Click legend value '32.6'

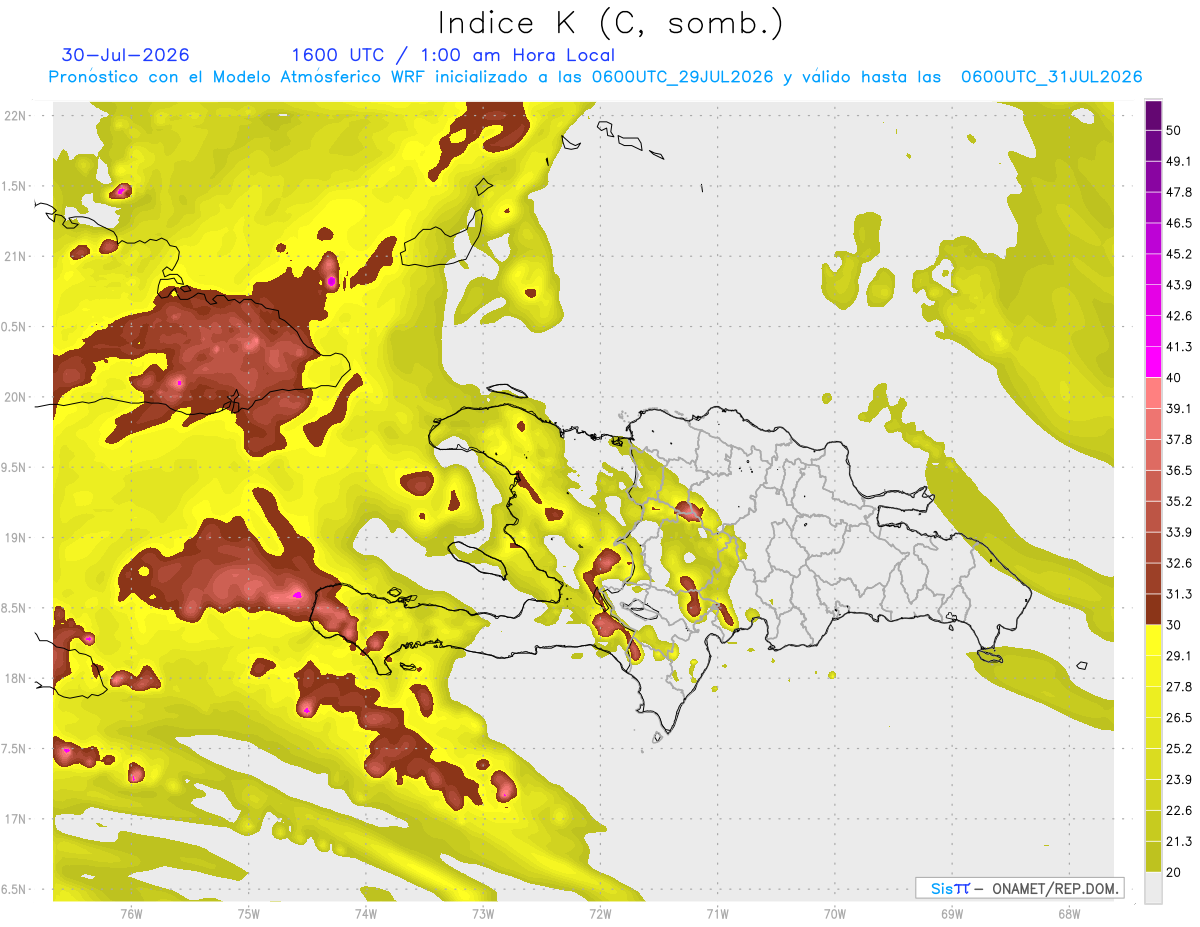click(1179, 563)
